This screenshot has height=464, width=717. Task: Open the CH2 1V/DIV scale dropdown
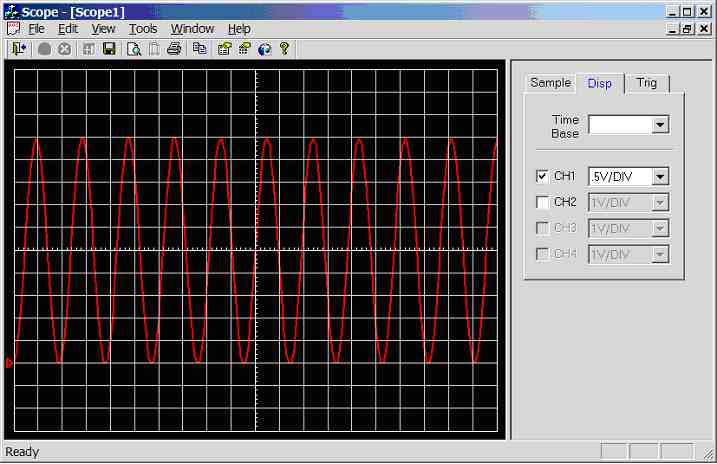point(660,203)
